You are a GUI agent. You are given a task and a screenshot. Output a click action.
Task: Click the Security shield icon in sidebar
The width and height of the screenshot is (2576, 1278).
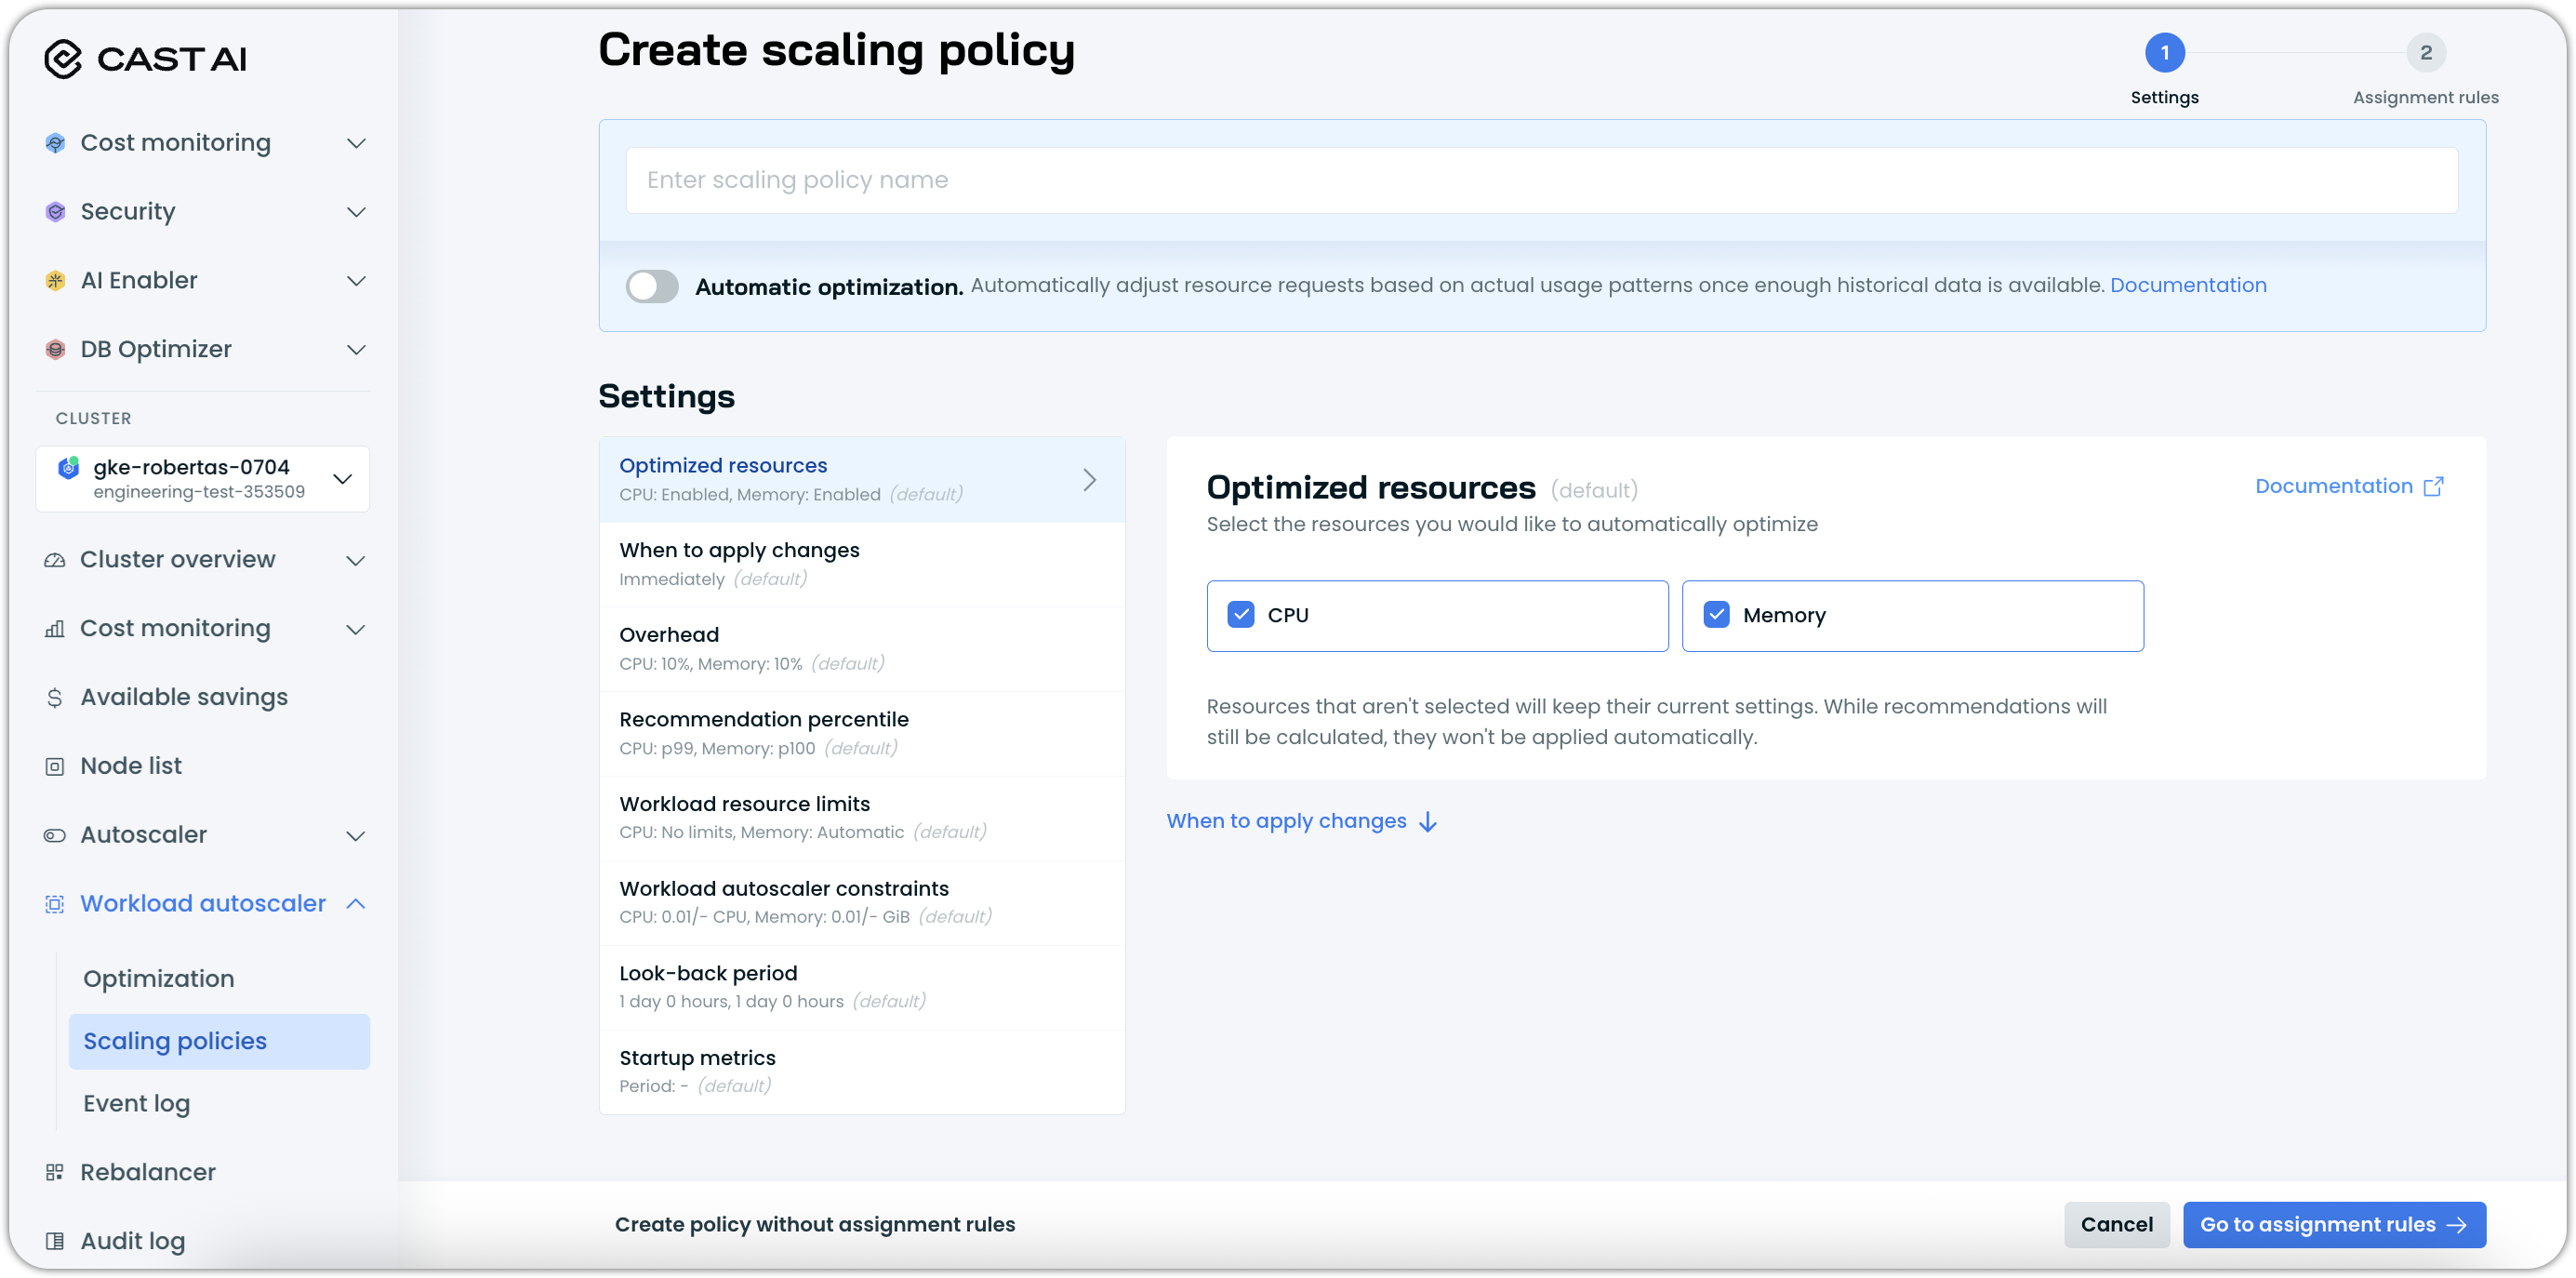coord(55,212)
